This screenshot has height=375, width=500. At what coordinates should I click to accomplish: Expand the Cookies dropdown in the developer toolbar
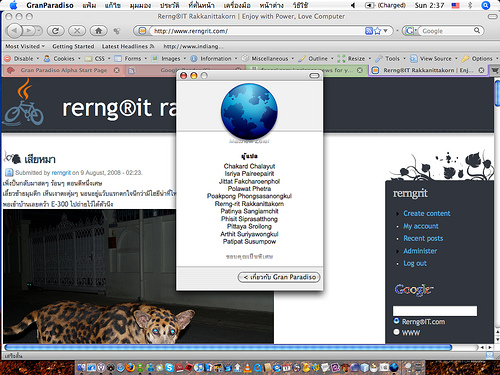[x=62, y=59]
